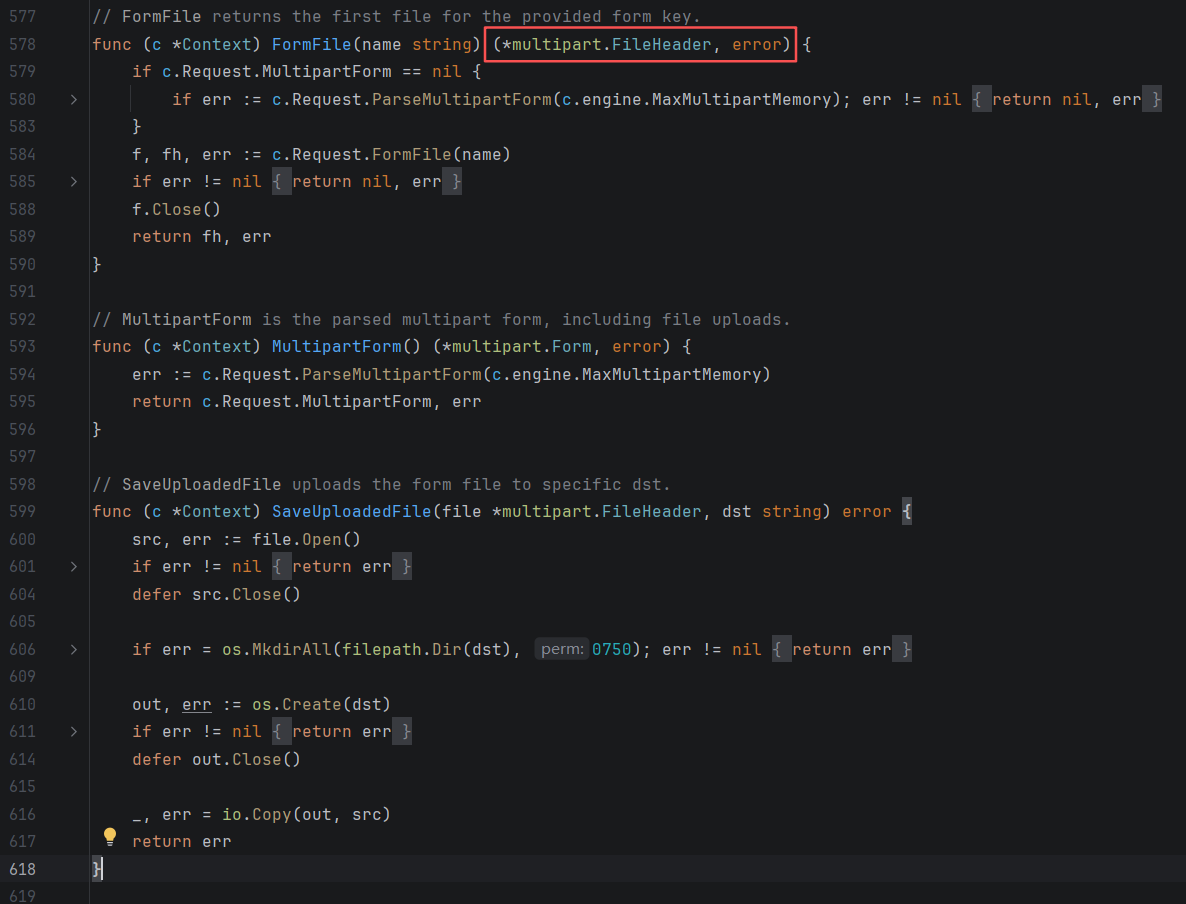The height and width of the screenshot is (904, 1186).
Task: Click the FormFile method name in its declaration
Action: click(x=311, y=44)
